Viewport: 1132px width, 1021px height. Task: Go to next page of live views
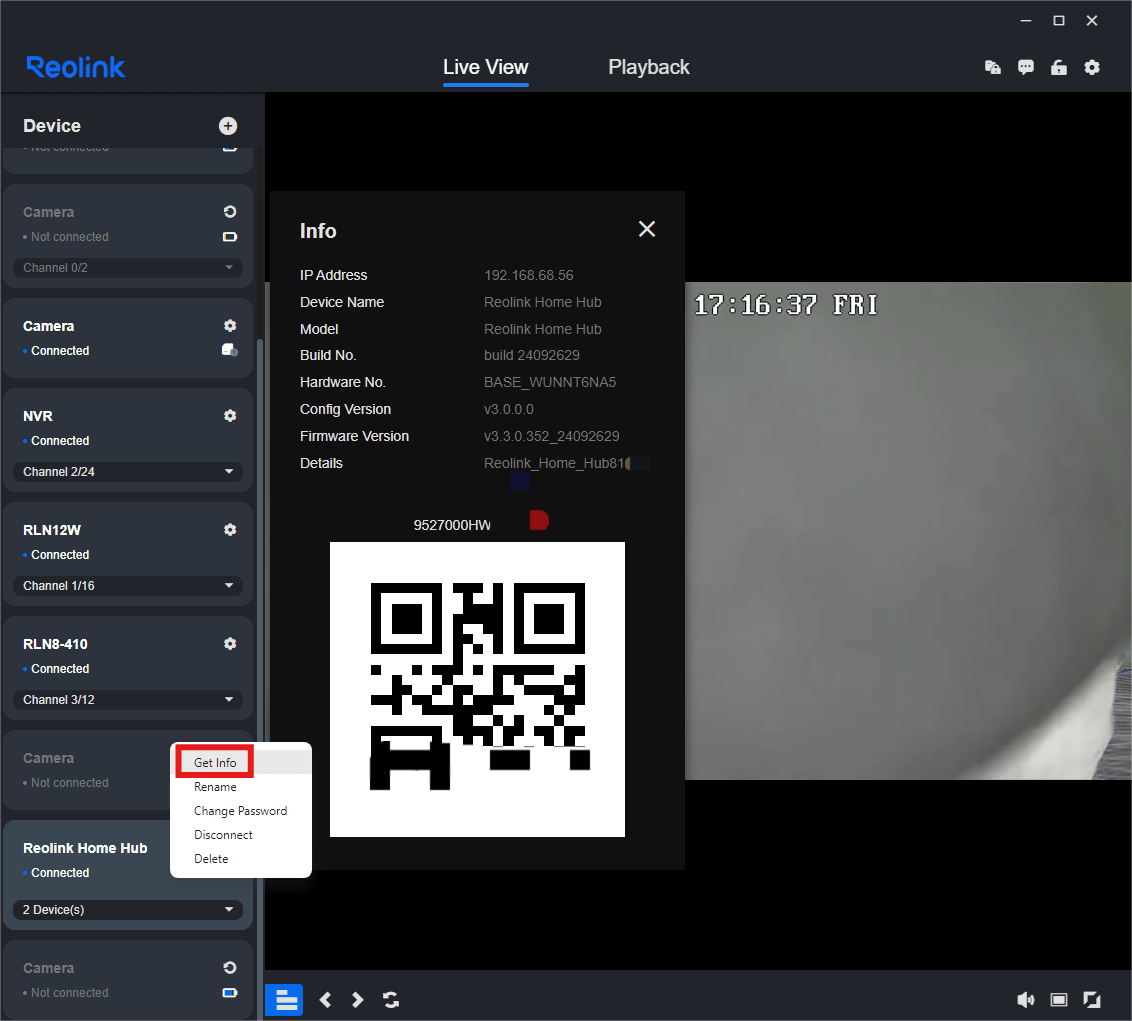click(x=357, y=1000)
